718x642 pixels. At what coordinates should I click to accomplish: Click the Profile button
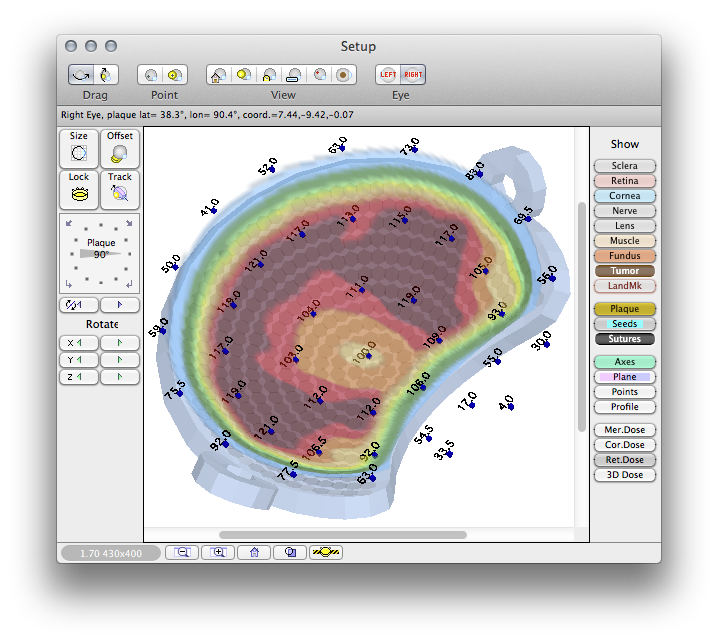(624, 407)
